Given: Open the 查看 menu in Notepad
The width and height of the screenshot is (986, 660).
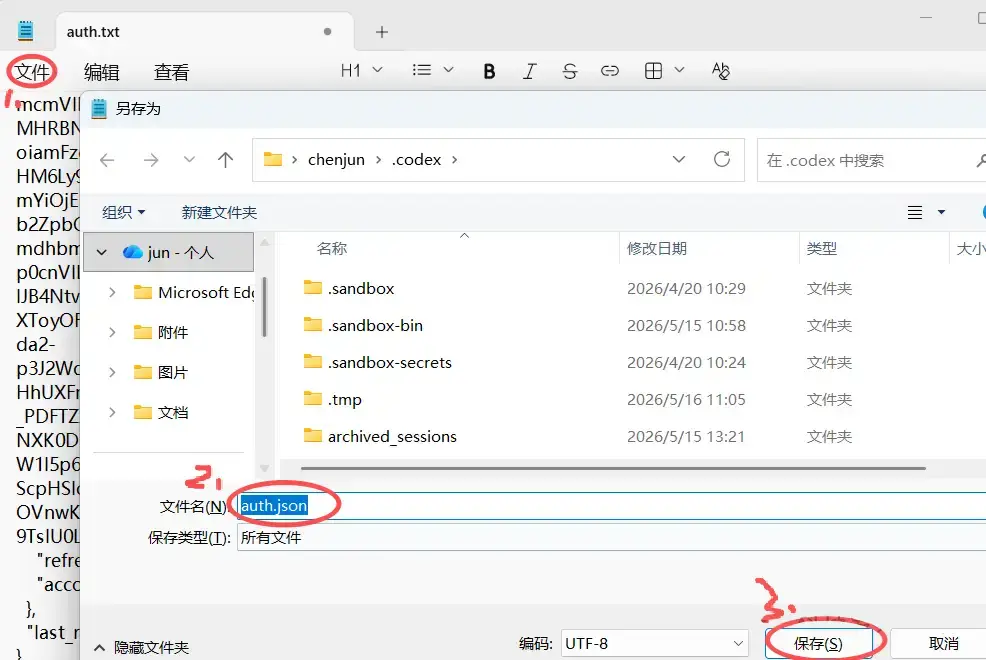Looking at the screenshot, I should [171, 72].
